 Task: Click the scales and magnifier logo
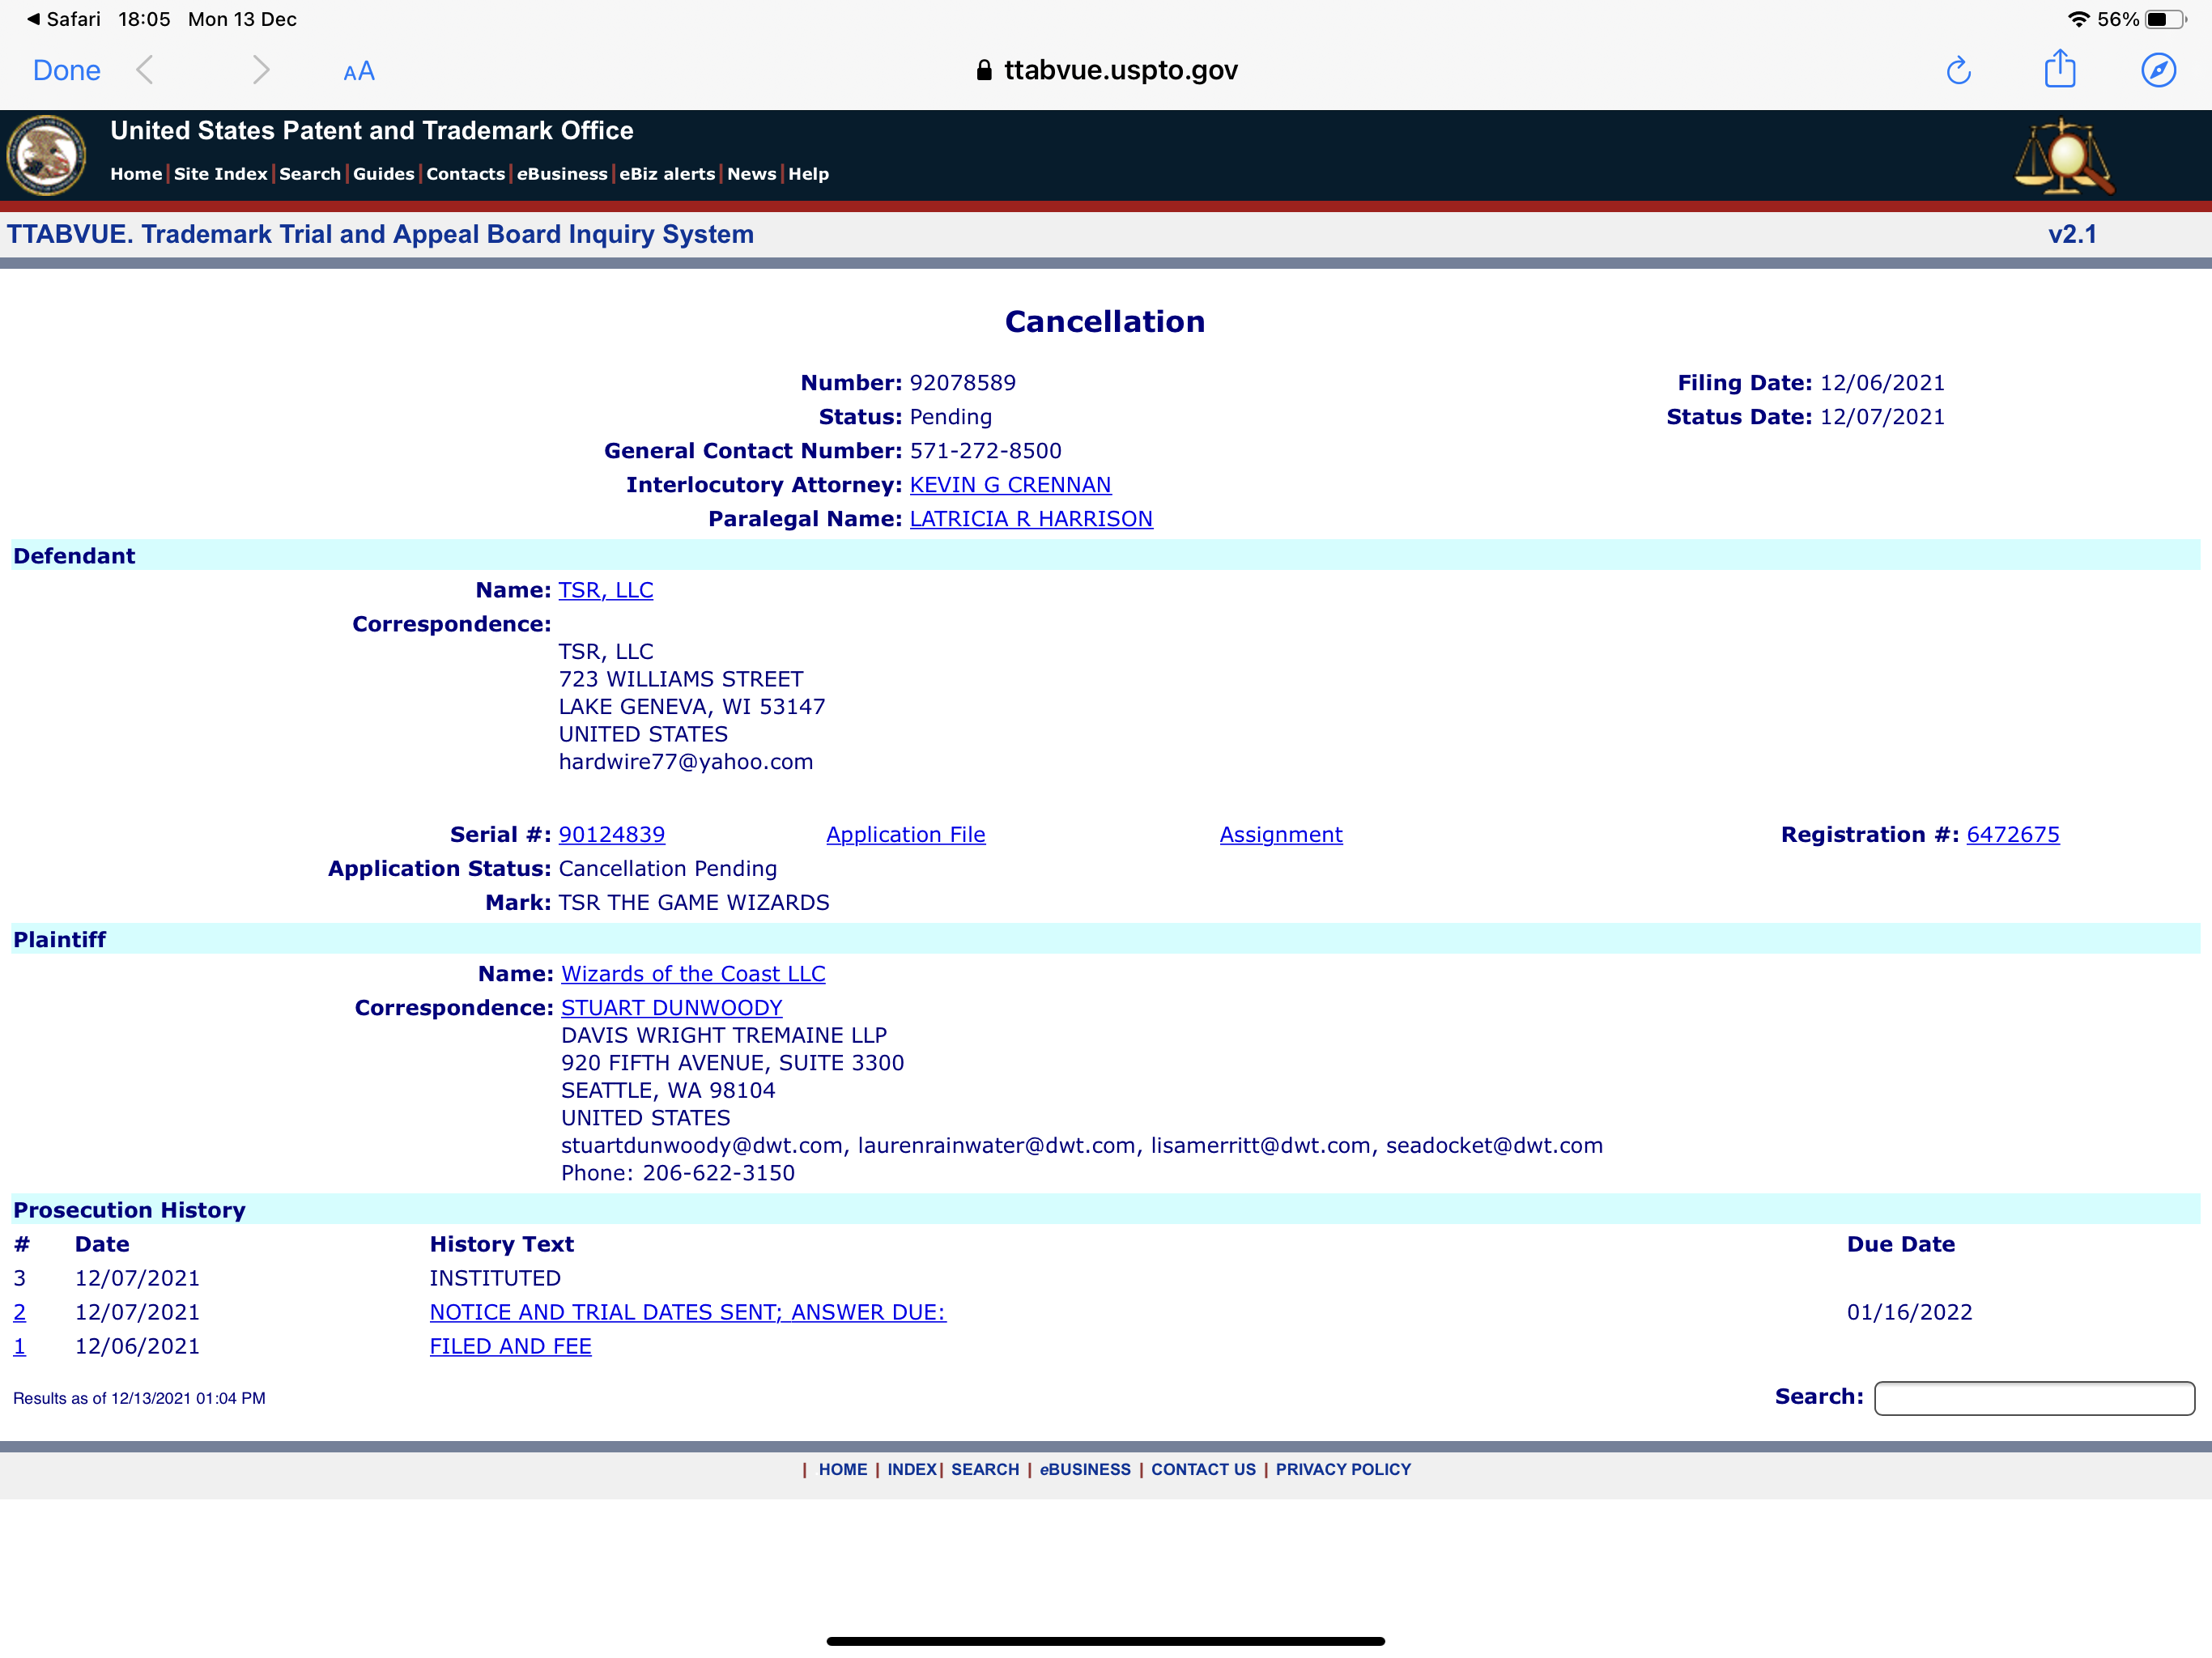2062,156
